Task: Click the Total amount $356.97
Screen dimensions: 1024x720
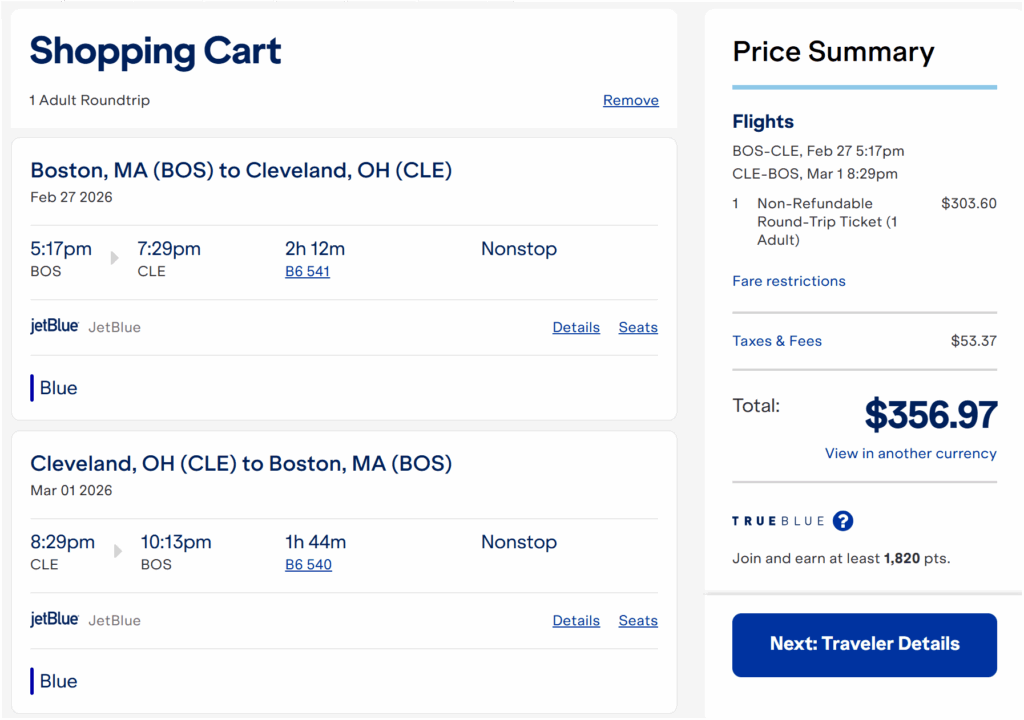Action: [x=931, y=414]
